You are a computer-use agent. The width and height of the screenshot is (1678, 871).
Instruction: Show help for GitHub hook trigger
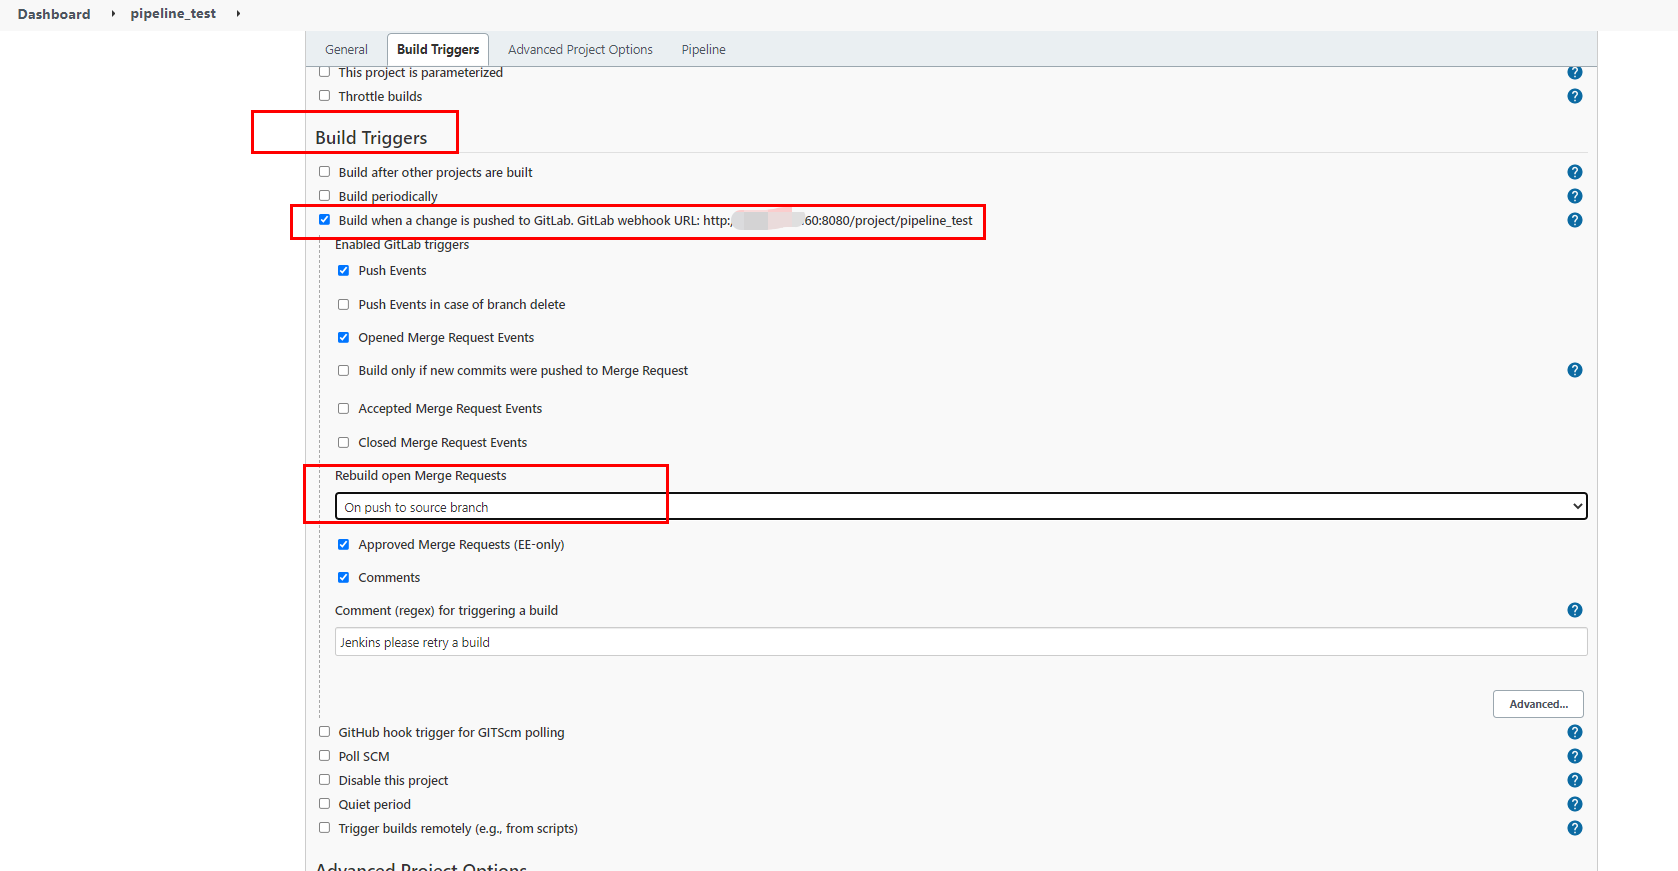[1575, 732]
